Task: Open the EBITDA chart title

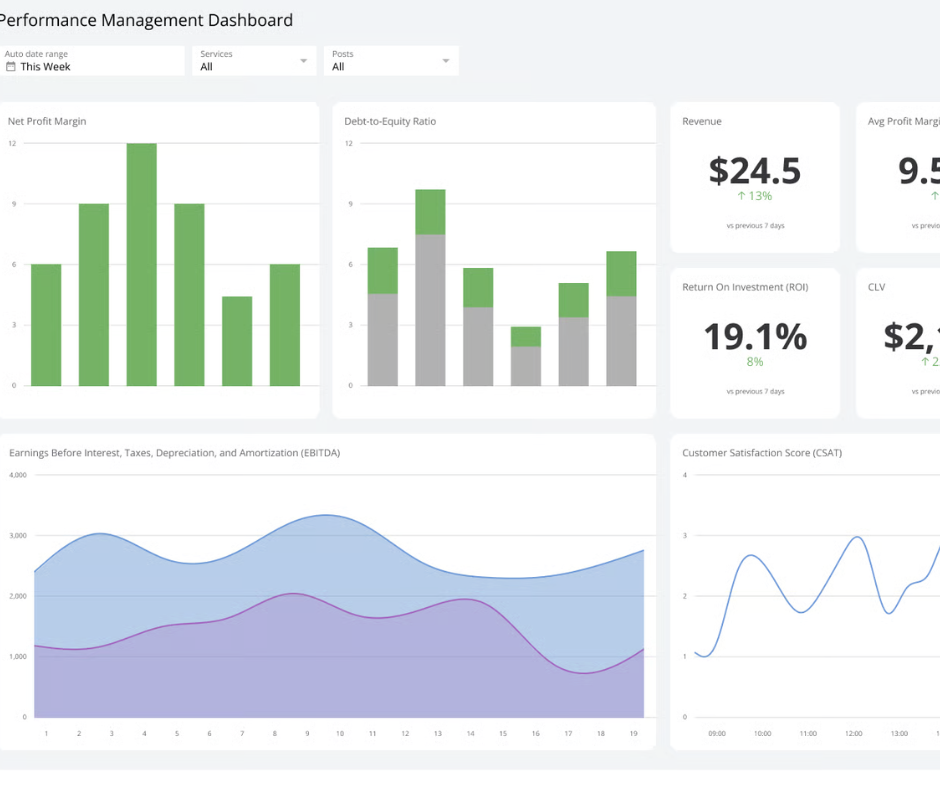Action: coord(174,453)
